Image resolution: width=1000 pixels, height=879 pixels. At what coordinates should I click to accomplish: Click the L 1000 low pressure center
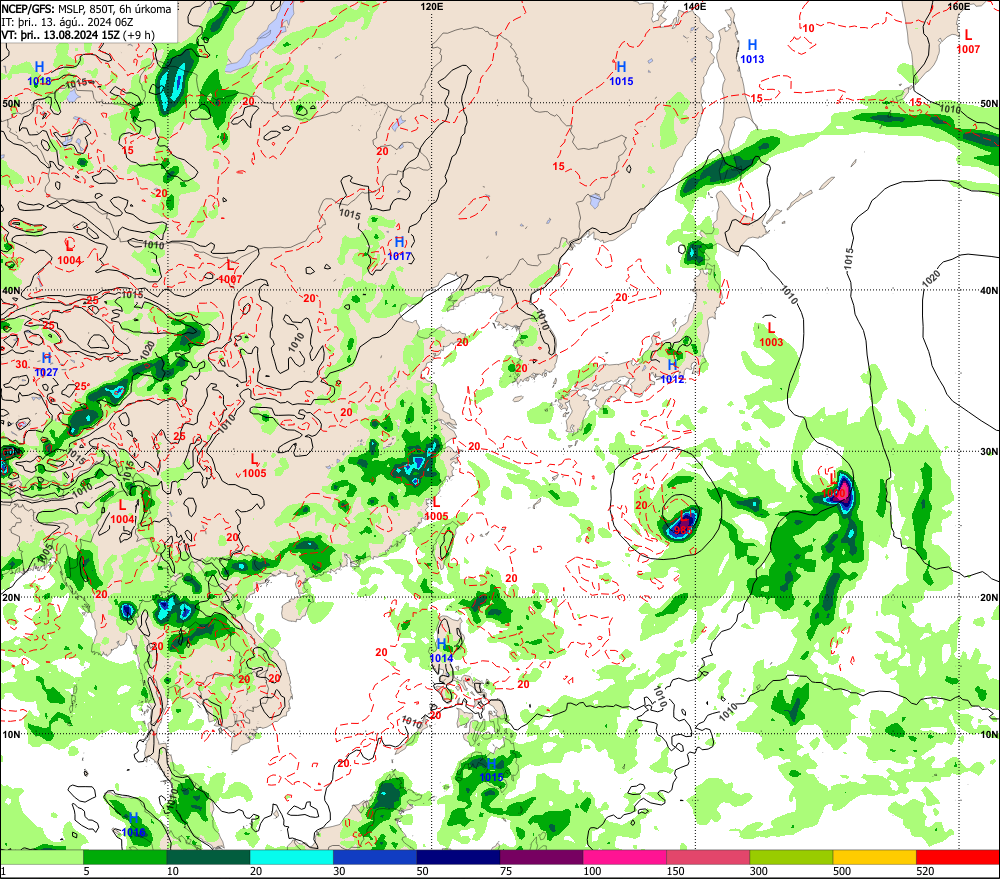(833, 486)
